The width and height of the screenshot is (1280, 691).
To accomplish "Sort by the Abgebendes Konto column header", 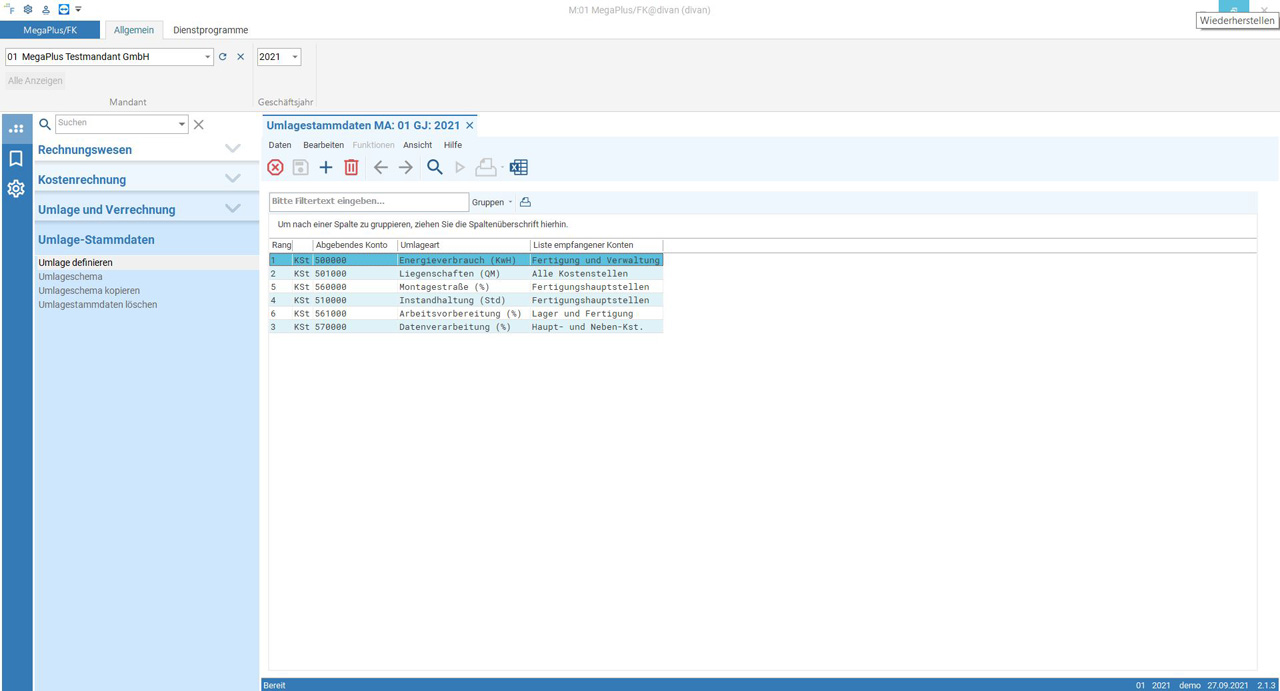I will click(x=355, y=245).
